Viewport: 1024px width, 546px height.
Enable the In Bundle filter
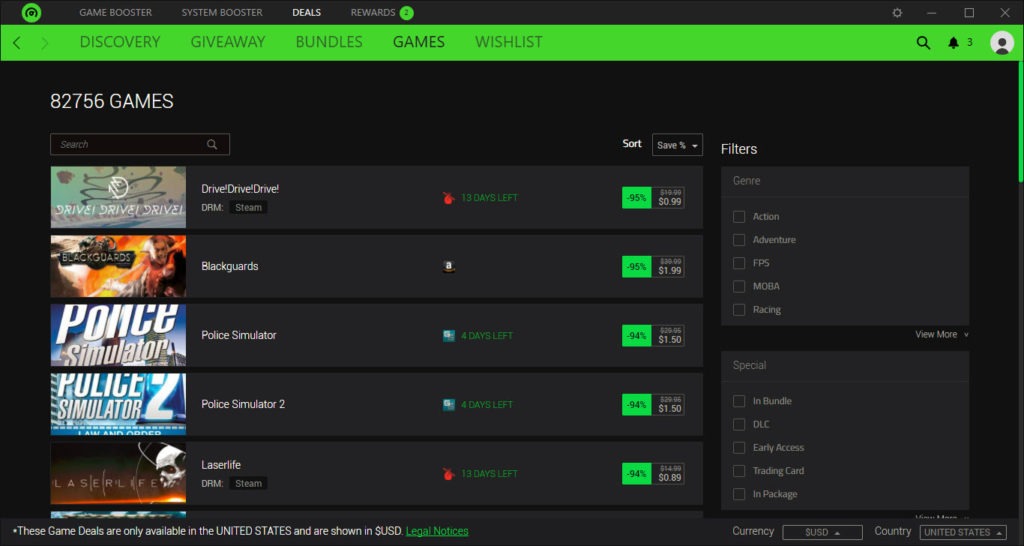[x=739, y=401]
